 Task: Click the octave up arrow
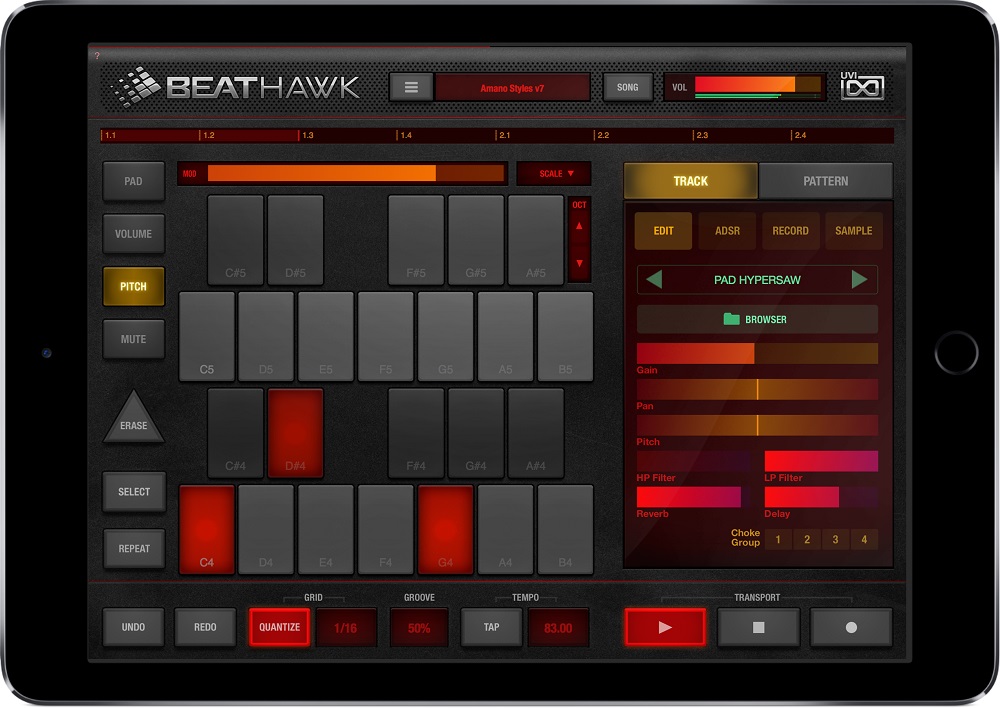(x=578, y=226)
